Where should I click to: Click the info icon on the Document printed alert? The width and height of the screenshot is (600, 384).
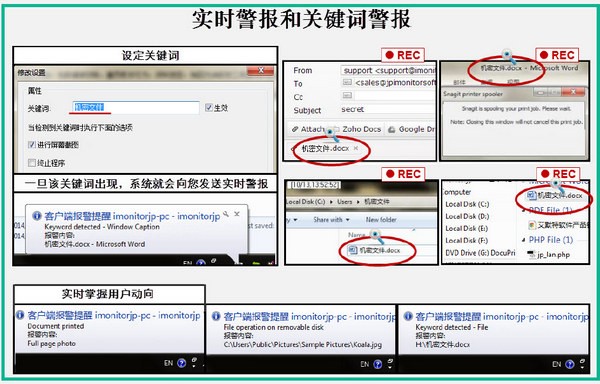coord(20,315)
